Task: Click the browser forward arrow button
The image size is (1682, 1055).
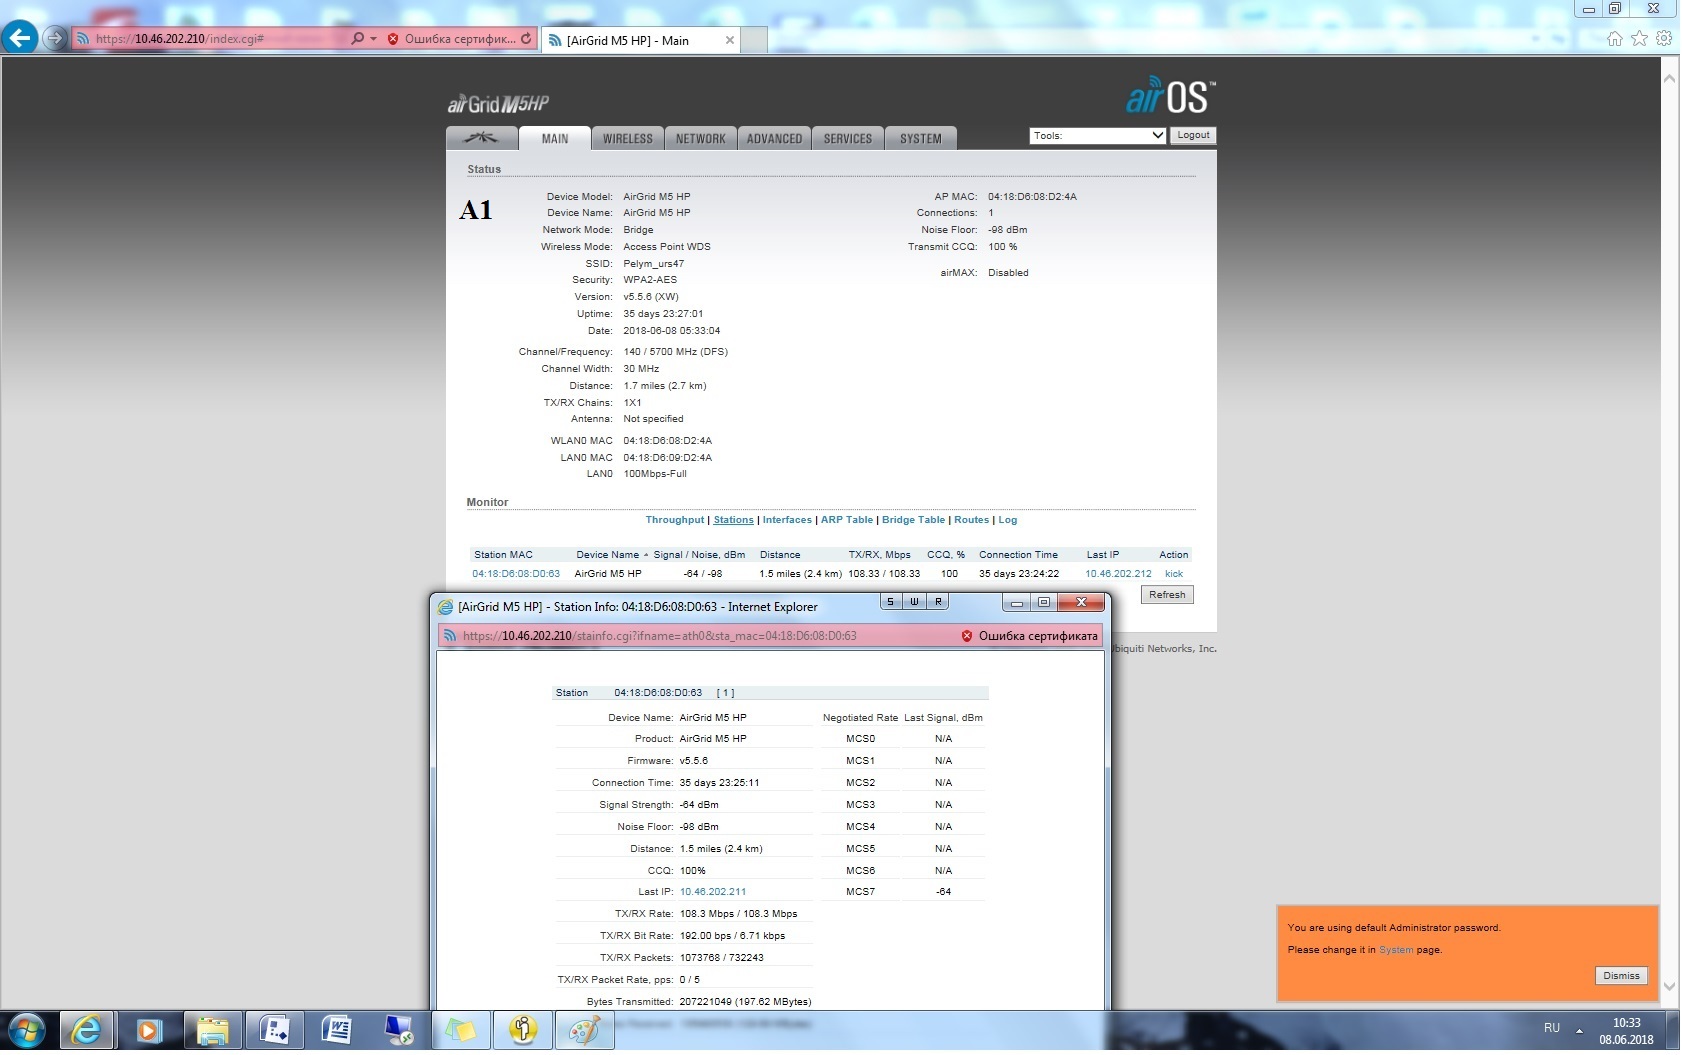Action: click(55, 39)
